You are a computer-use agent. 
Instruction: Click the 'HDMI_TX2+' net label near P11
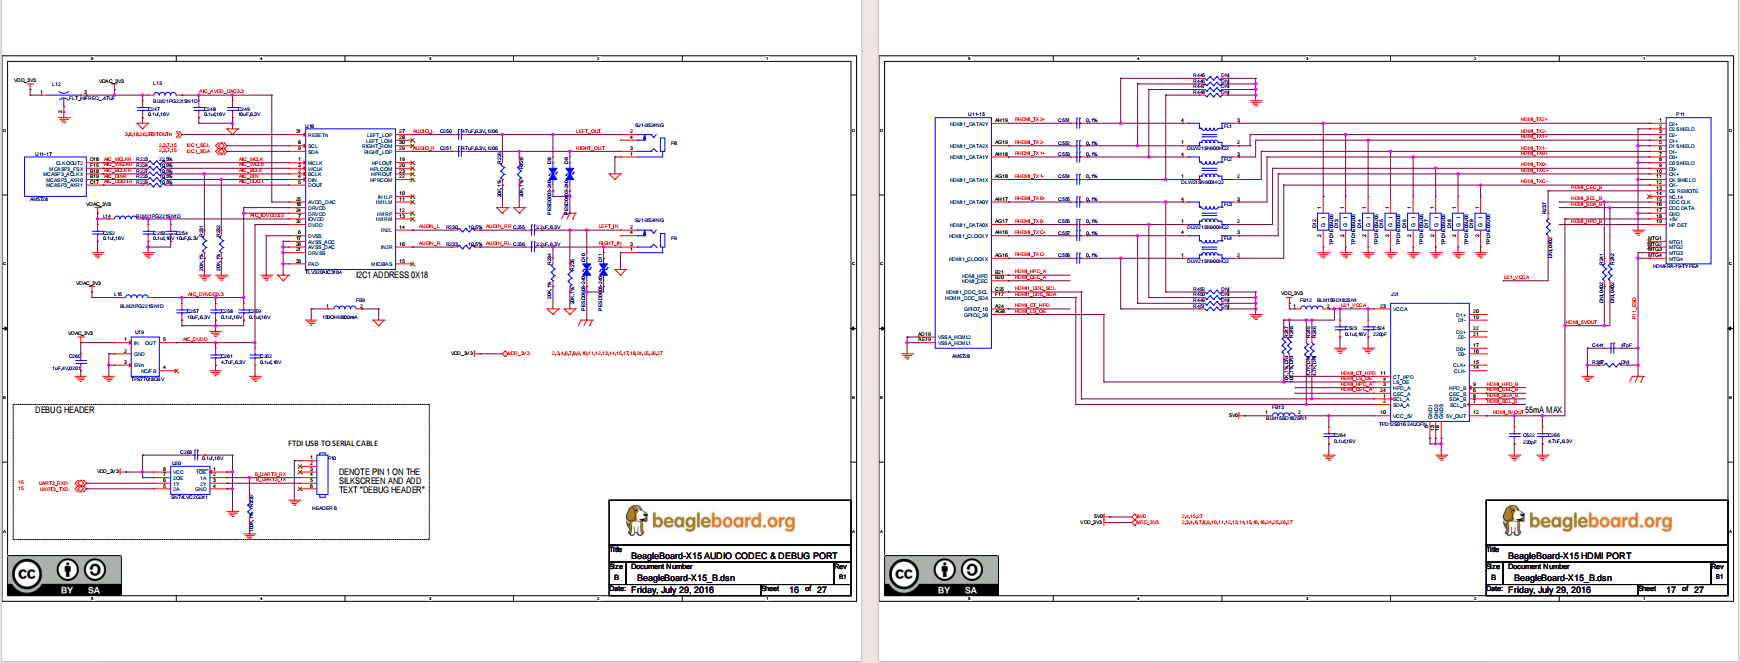click(1534, 120)
